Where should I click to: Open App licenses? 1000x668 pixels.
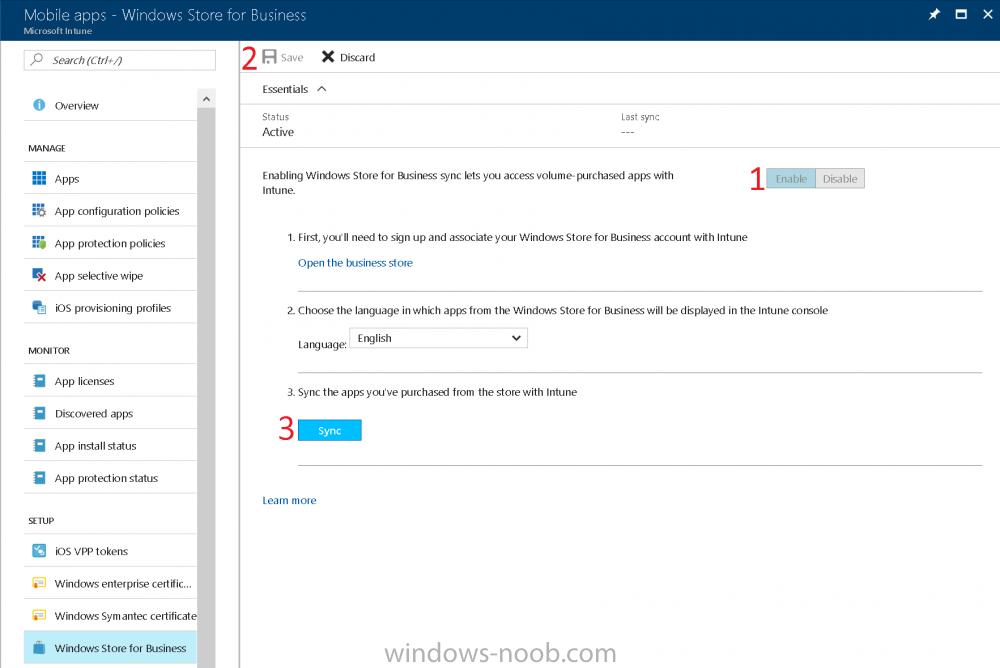[x=110, y=381]
